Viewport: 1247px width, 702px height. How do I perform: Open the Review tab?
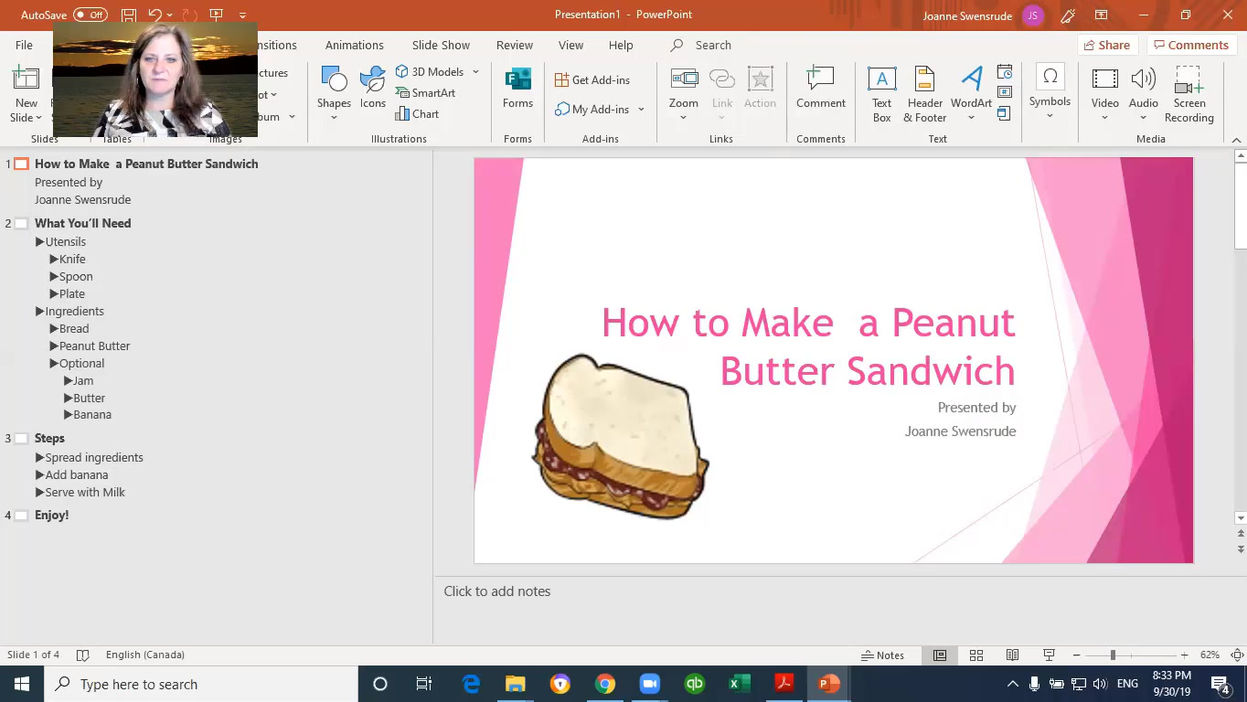[x=514, y=45]
